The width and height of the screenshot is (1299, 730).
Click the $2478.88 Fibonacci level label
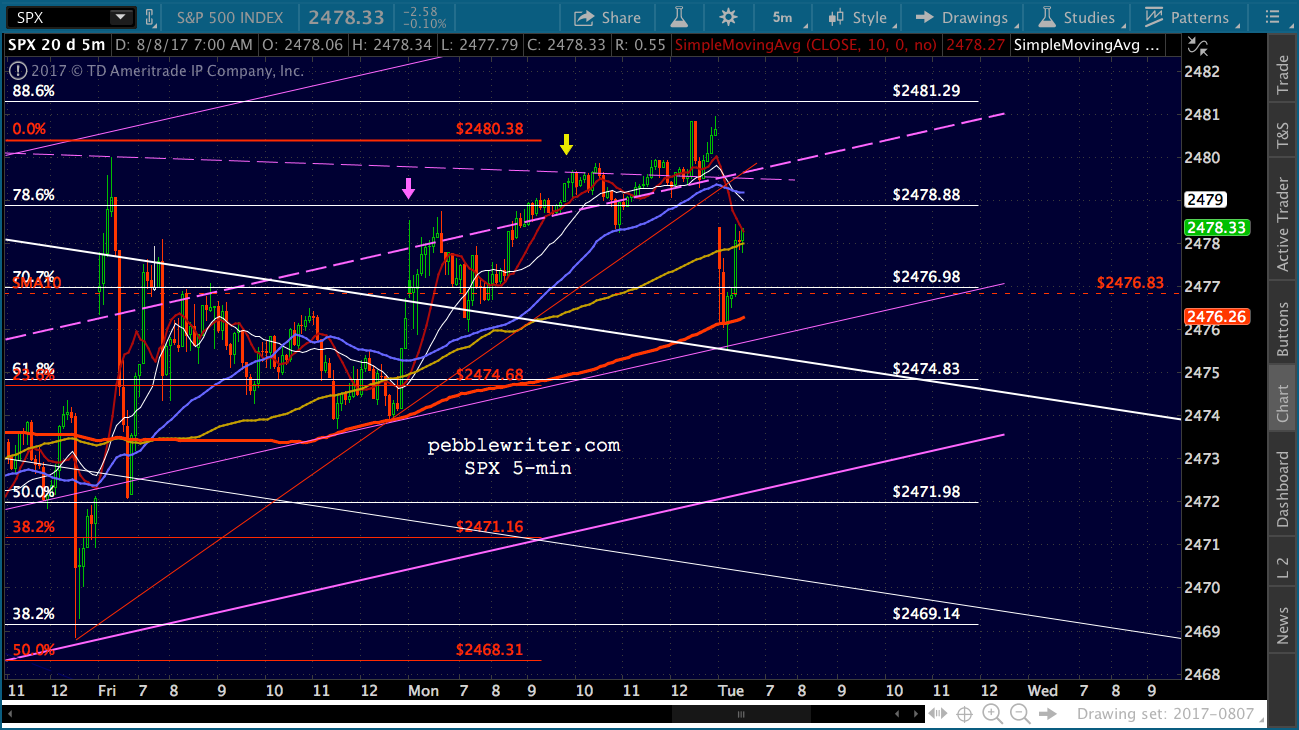pos(926,195)
